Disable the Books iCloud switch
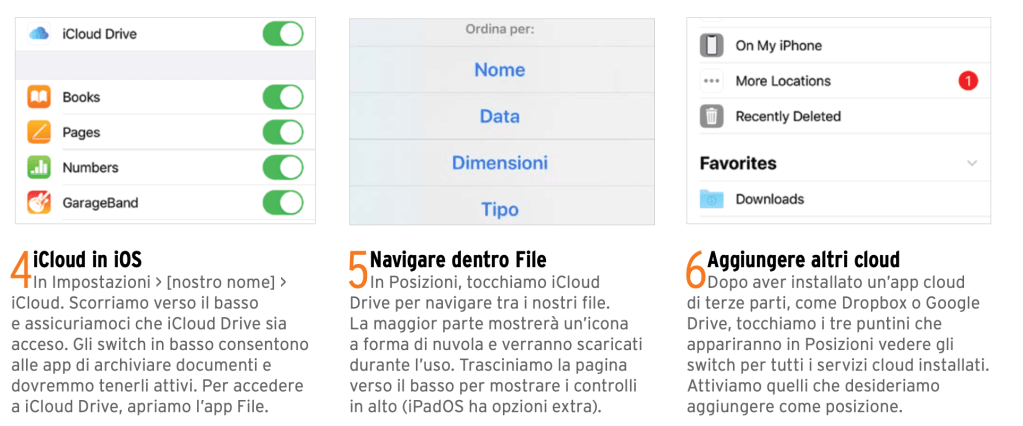 point(283,97)
